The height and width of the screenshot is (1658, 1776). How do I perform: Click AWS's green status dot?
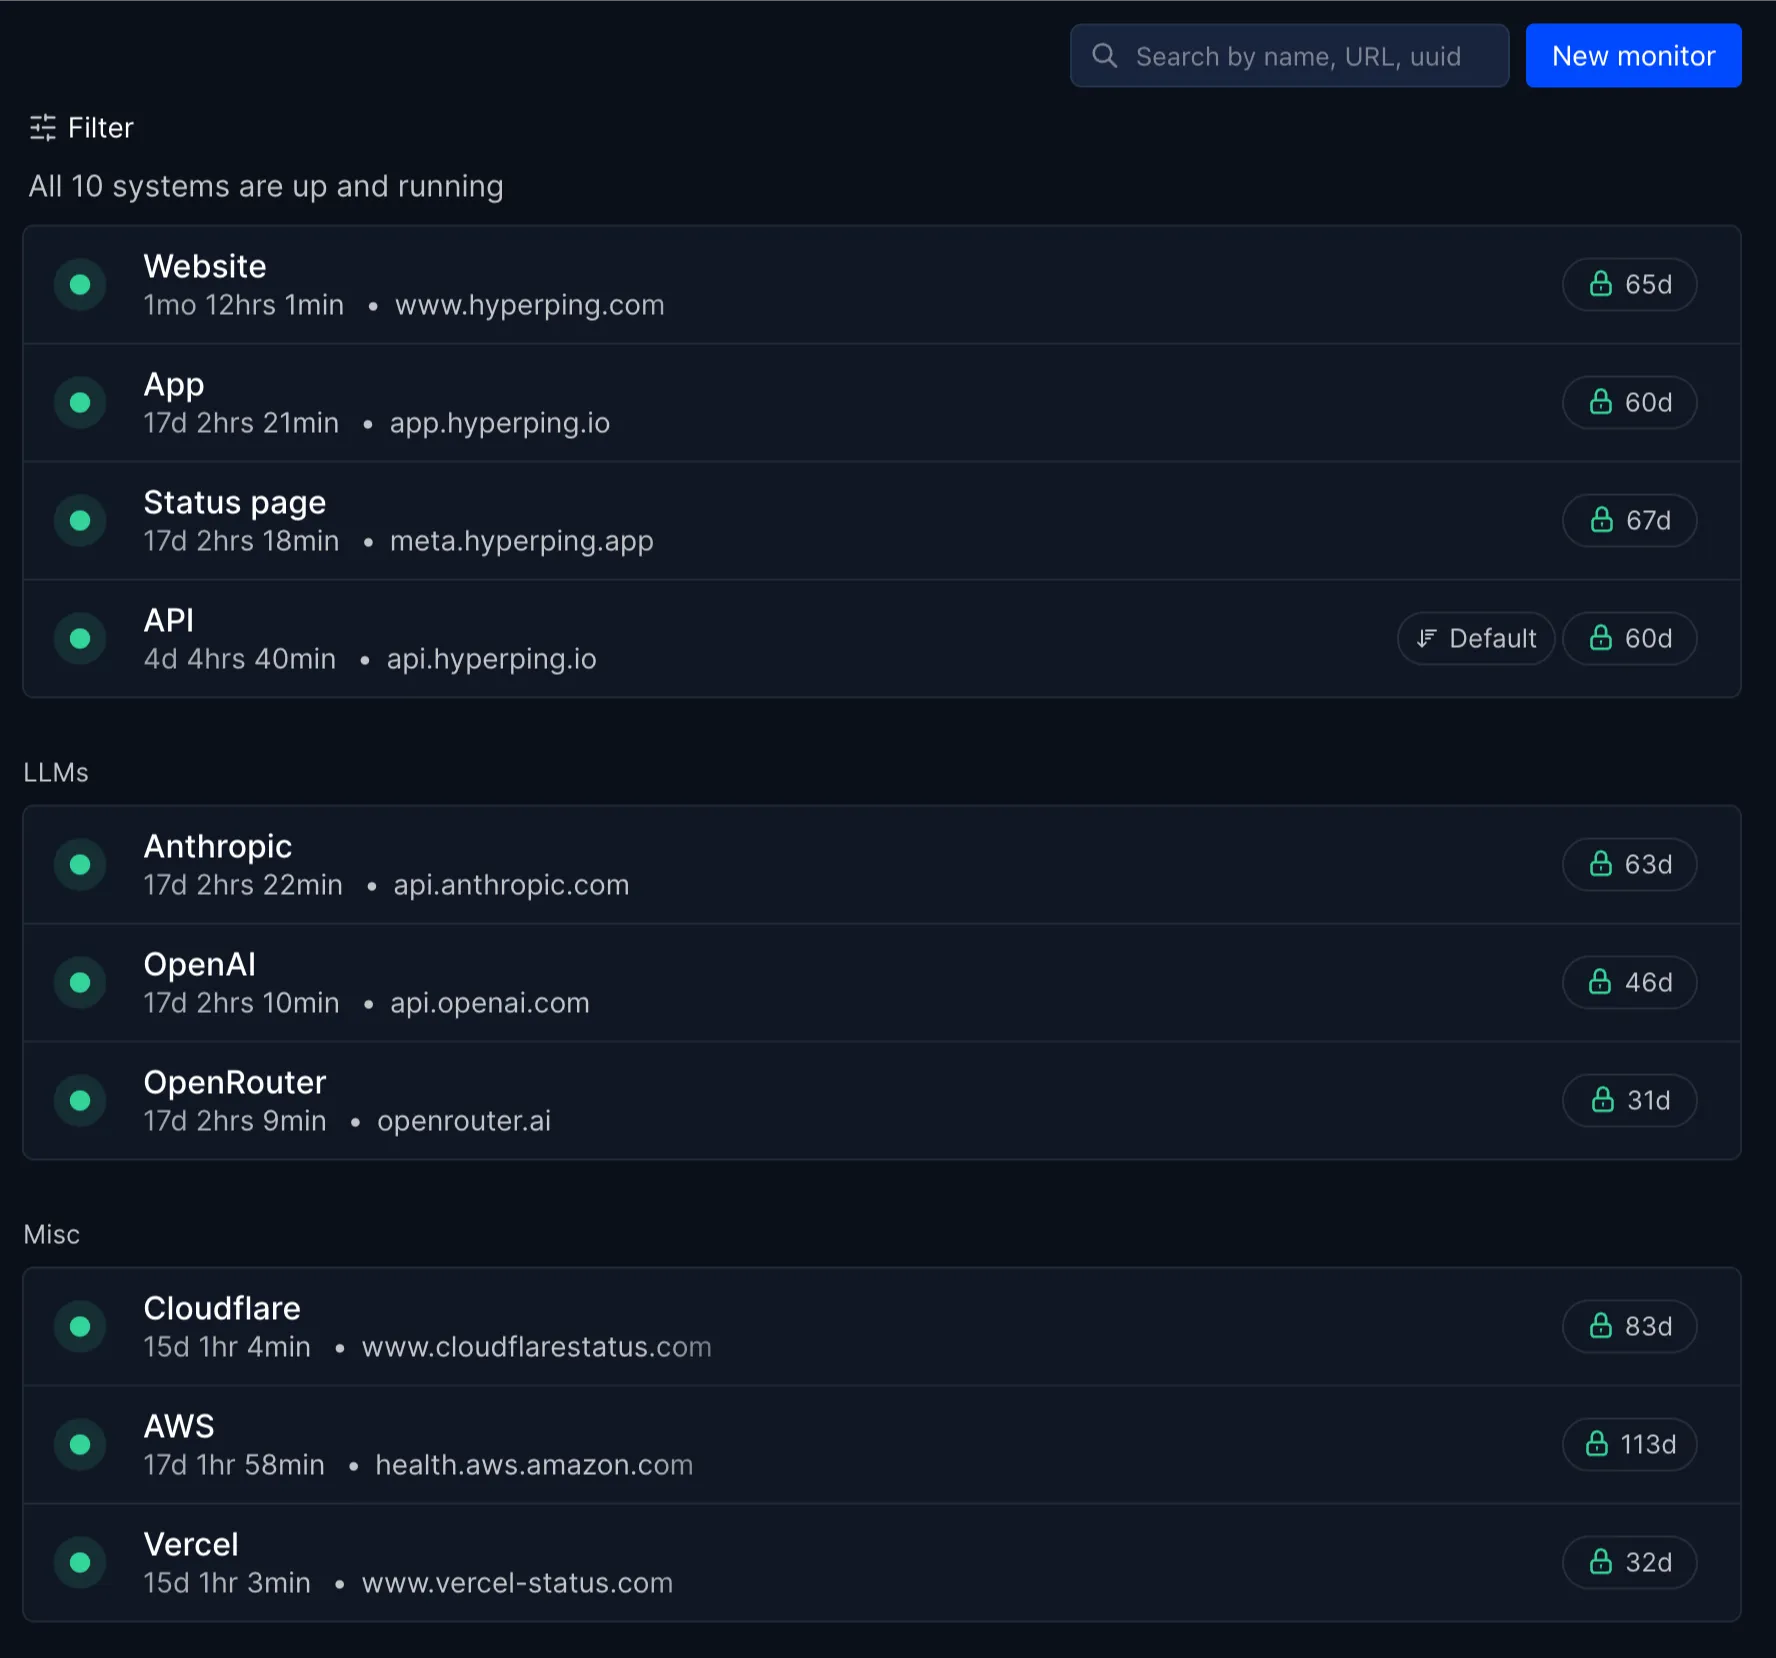tap(80, 1445)
